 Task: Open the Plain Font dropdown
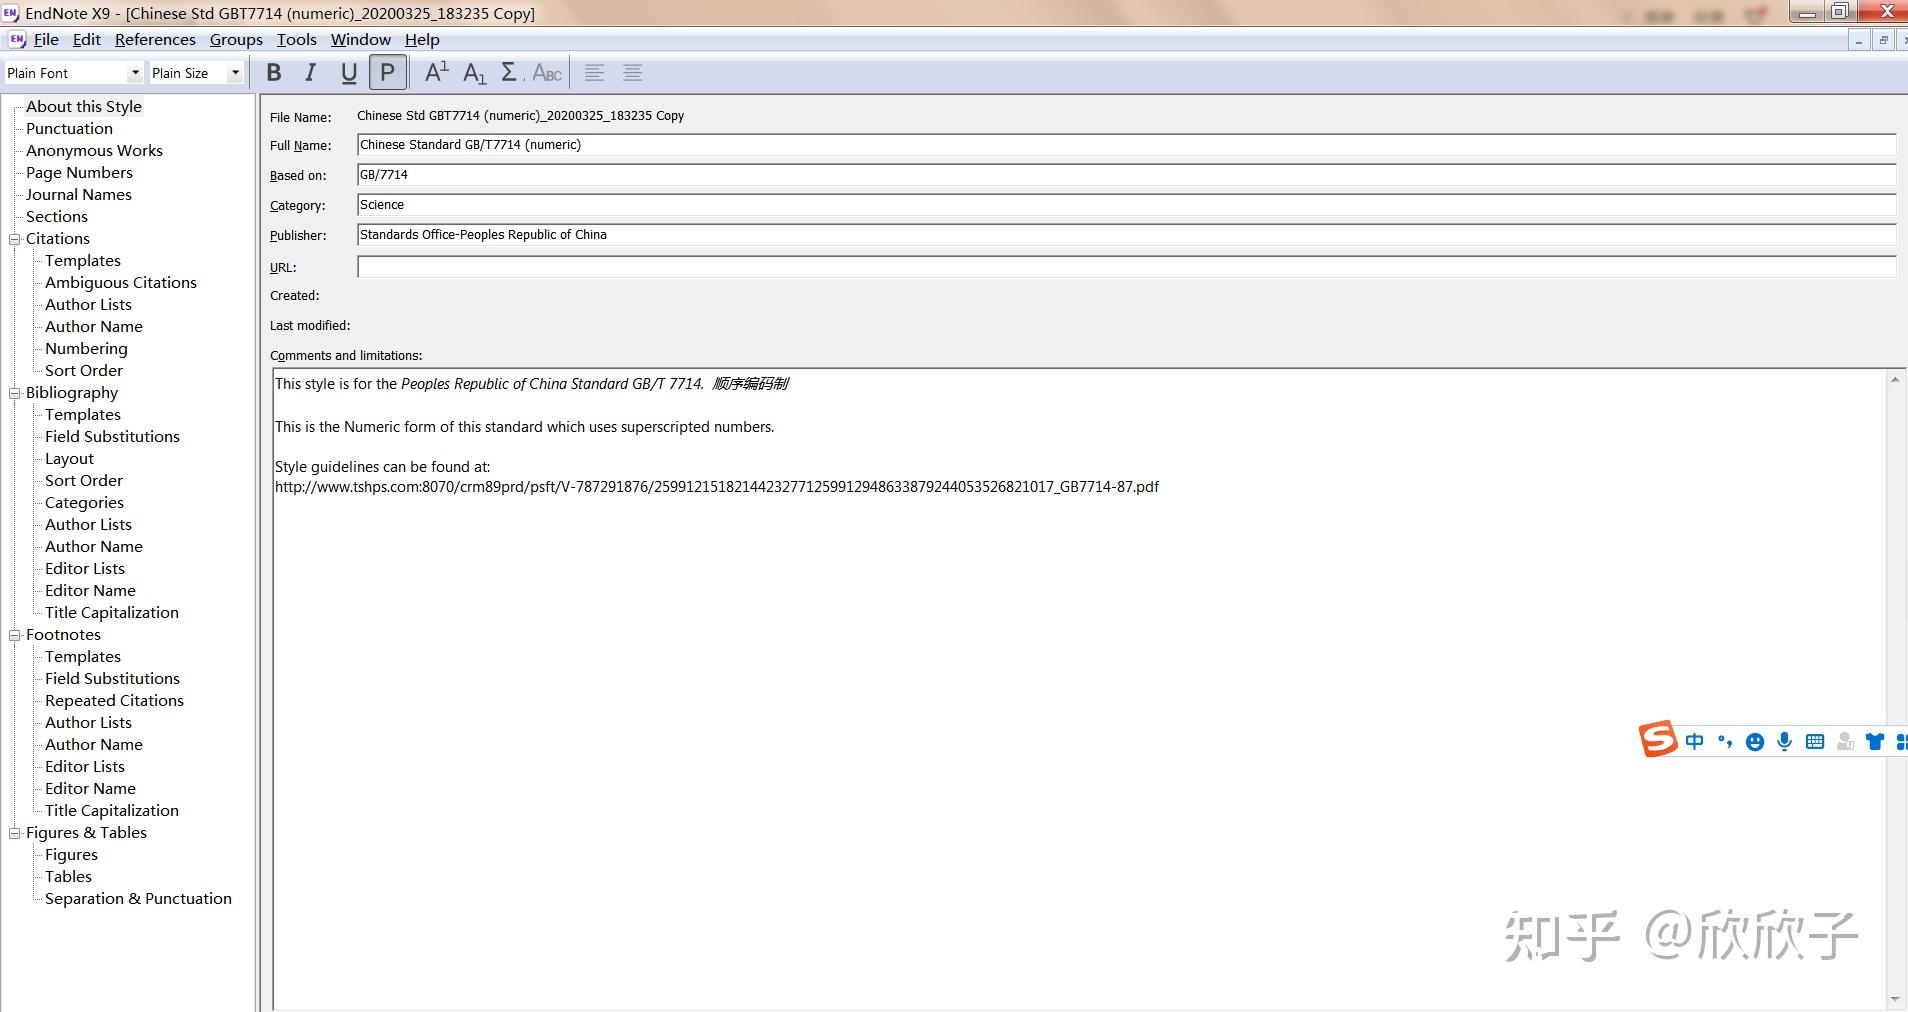coord(135,73)
